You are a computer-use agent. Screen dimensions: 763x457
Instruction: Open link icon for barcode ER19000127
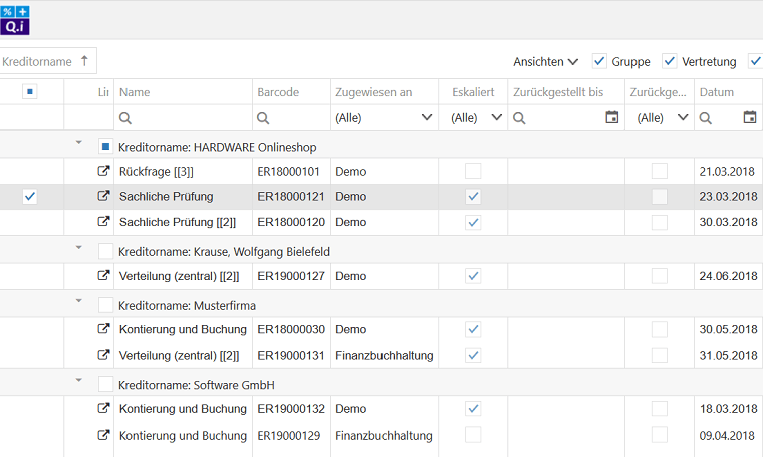(102, 275)
